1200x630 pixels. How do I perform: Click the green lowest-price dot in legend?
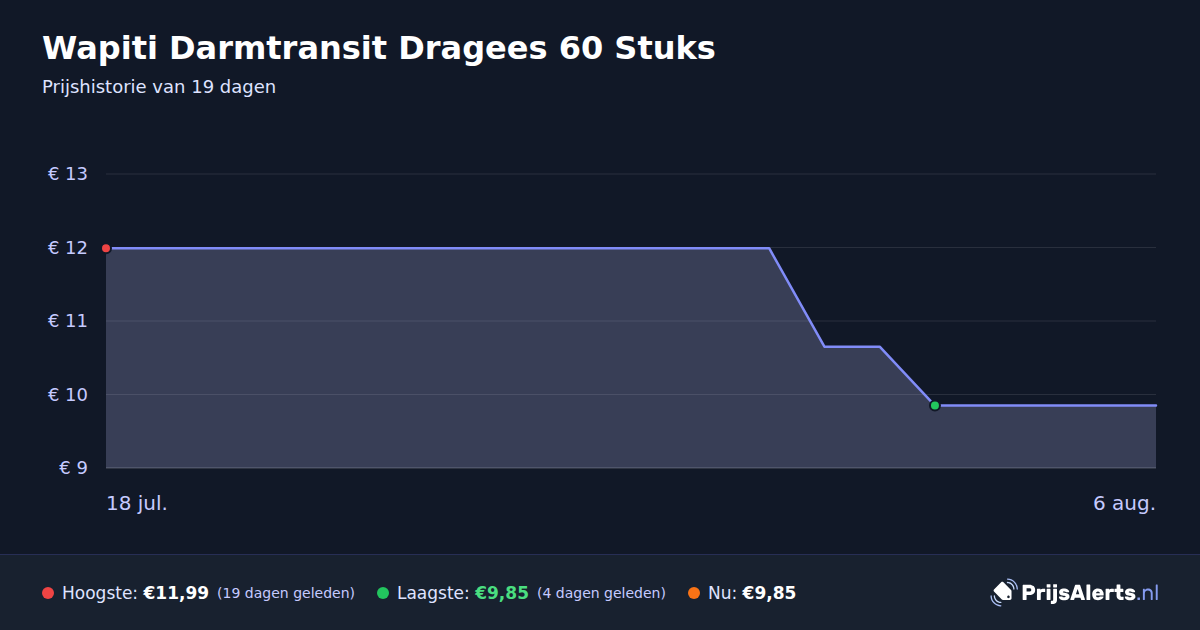(x=383, y=593)
